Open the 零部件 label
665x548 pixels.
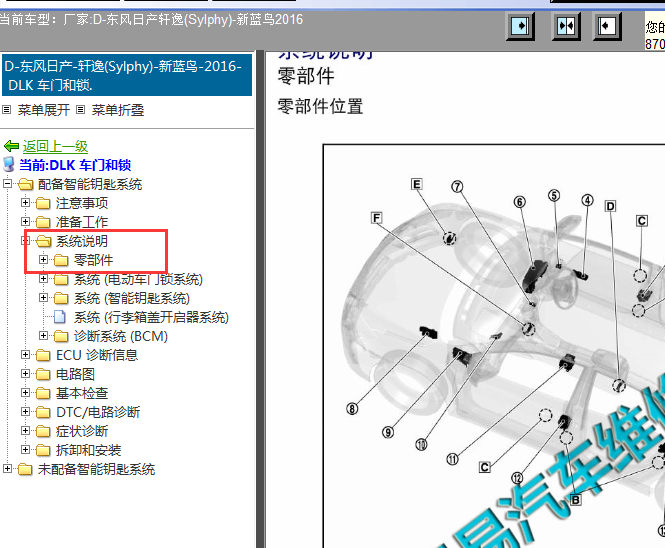[x=93, y=260]
